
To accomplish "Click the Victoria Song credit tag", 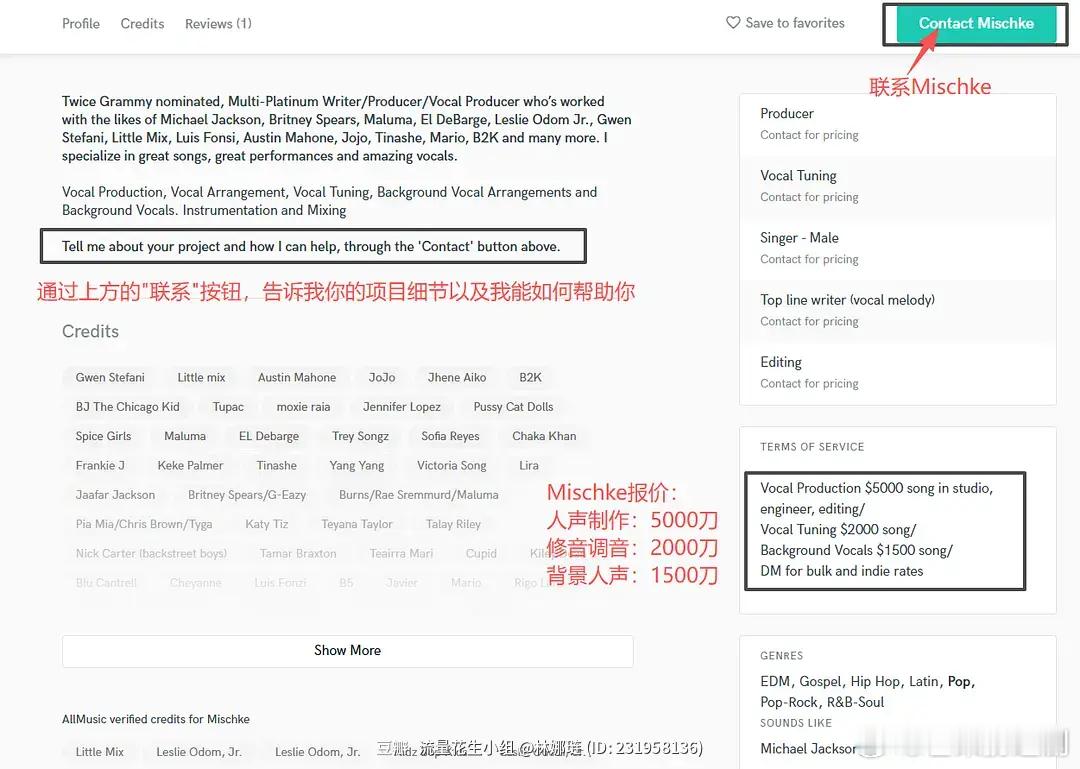I will (451, 466).
